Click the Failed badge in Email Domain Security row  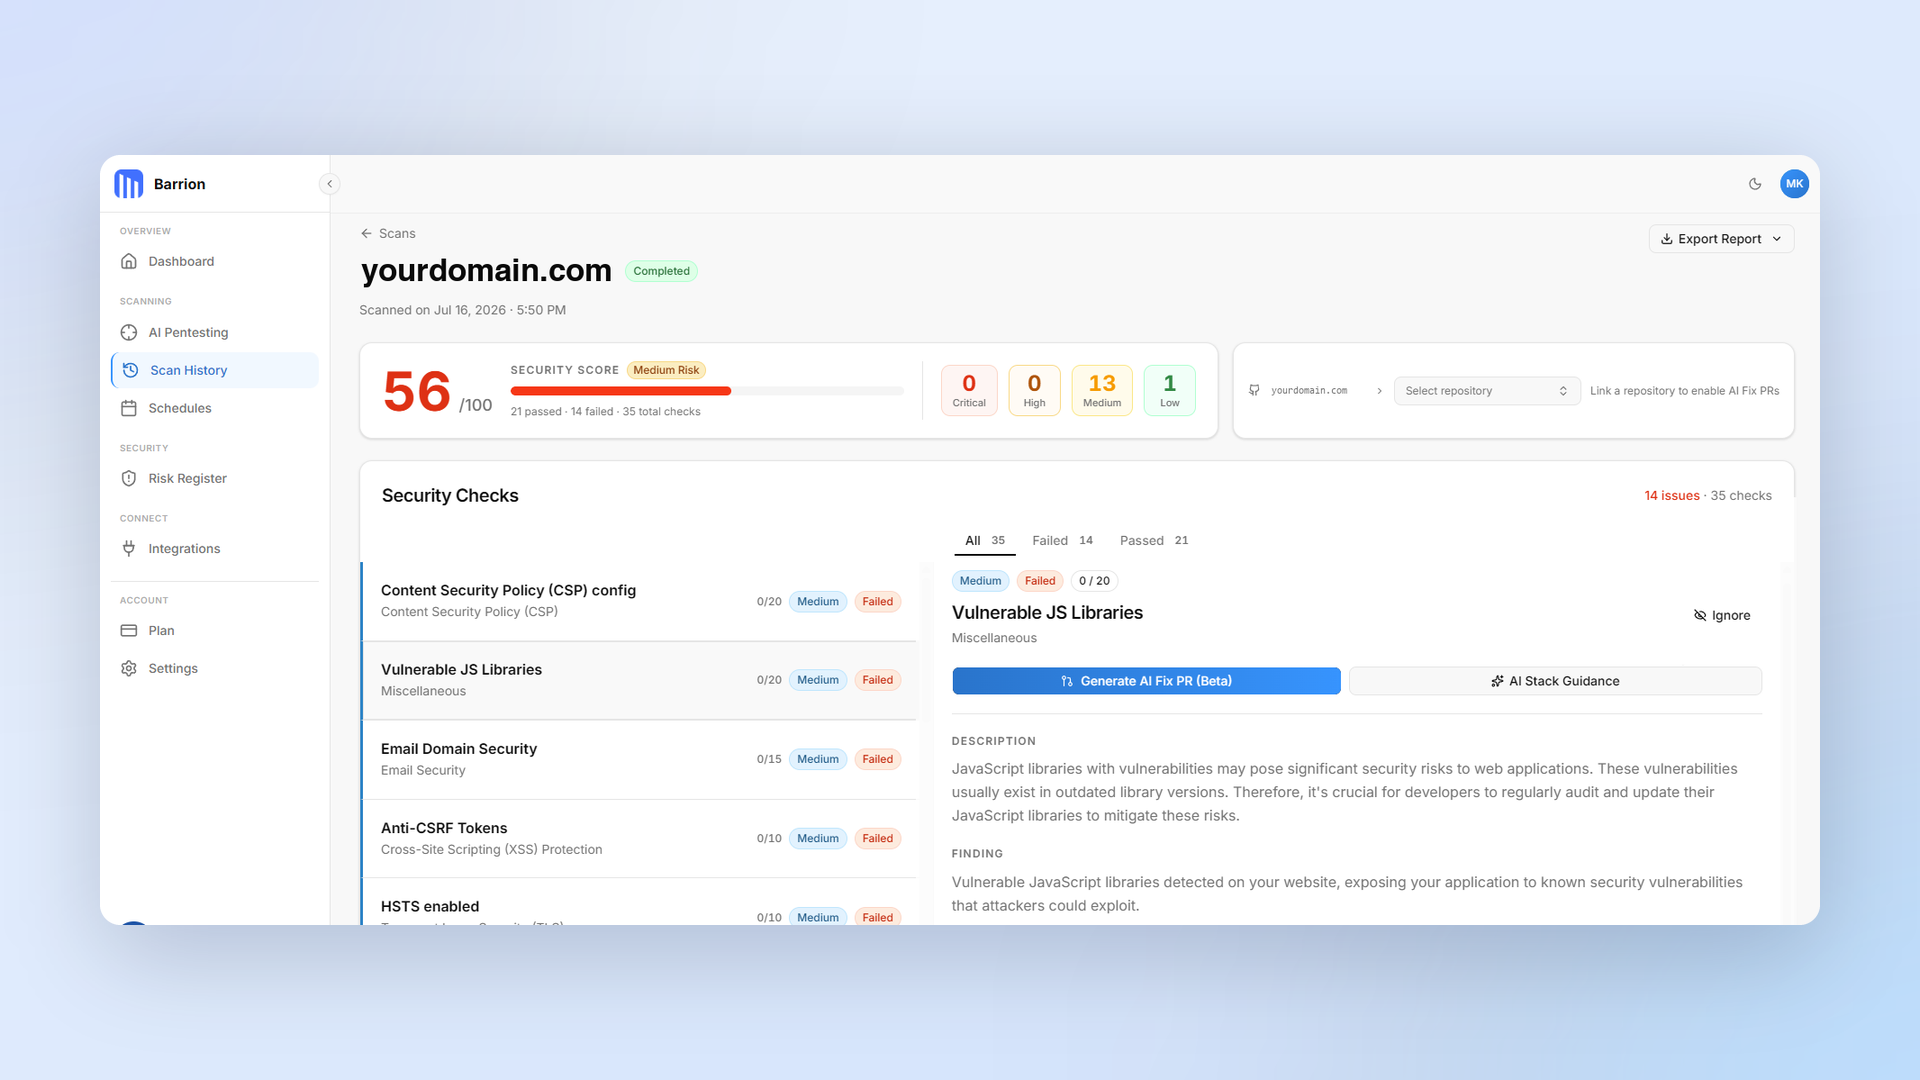click(877, 759)
